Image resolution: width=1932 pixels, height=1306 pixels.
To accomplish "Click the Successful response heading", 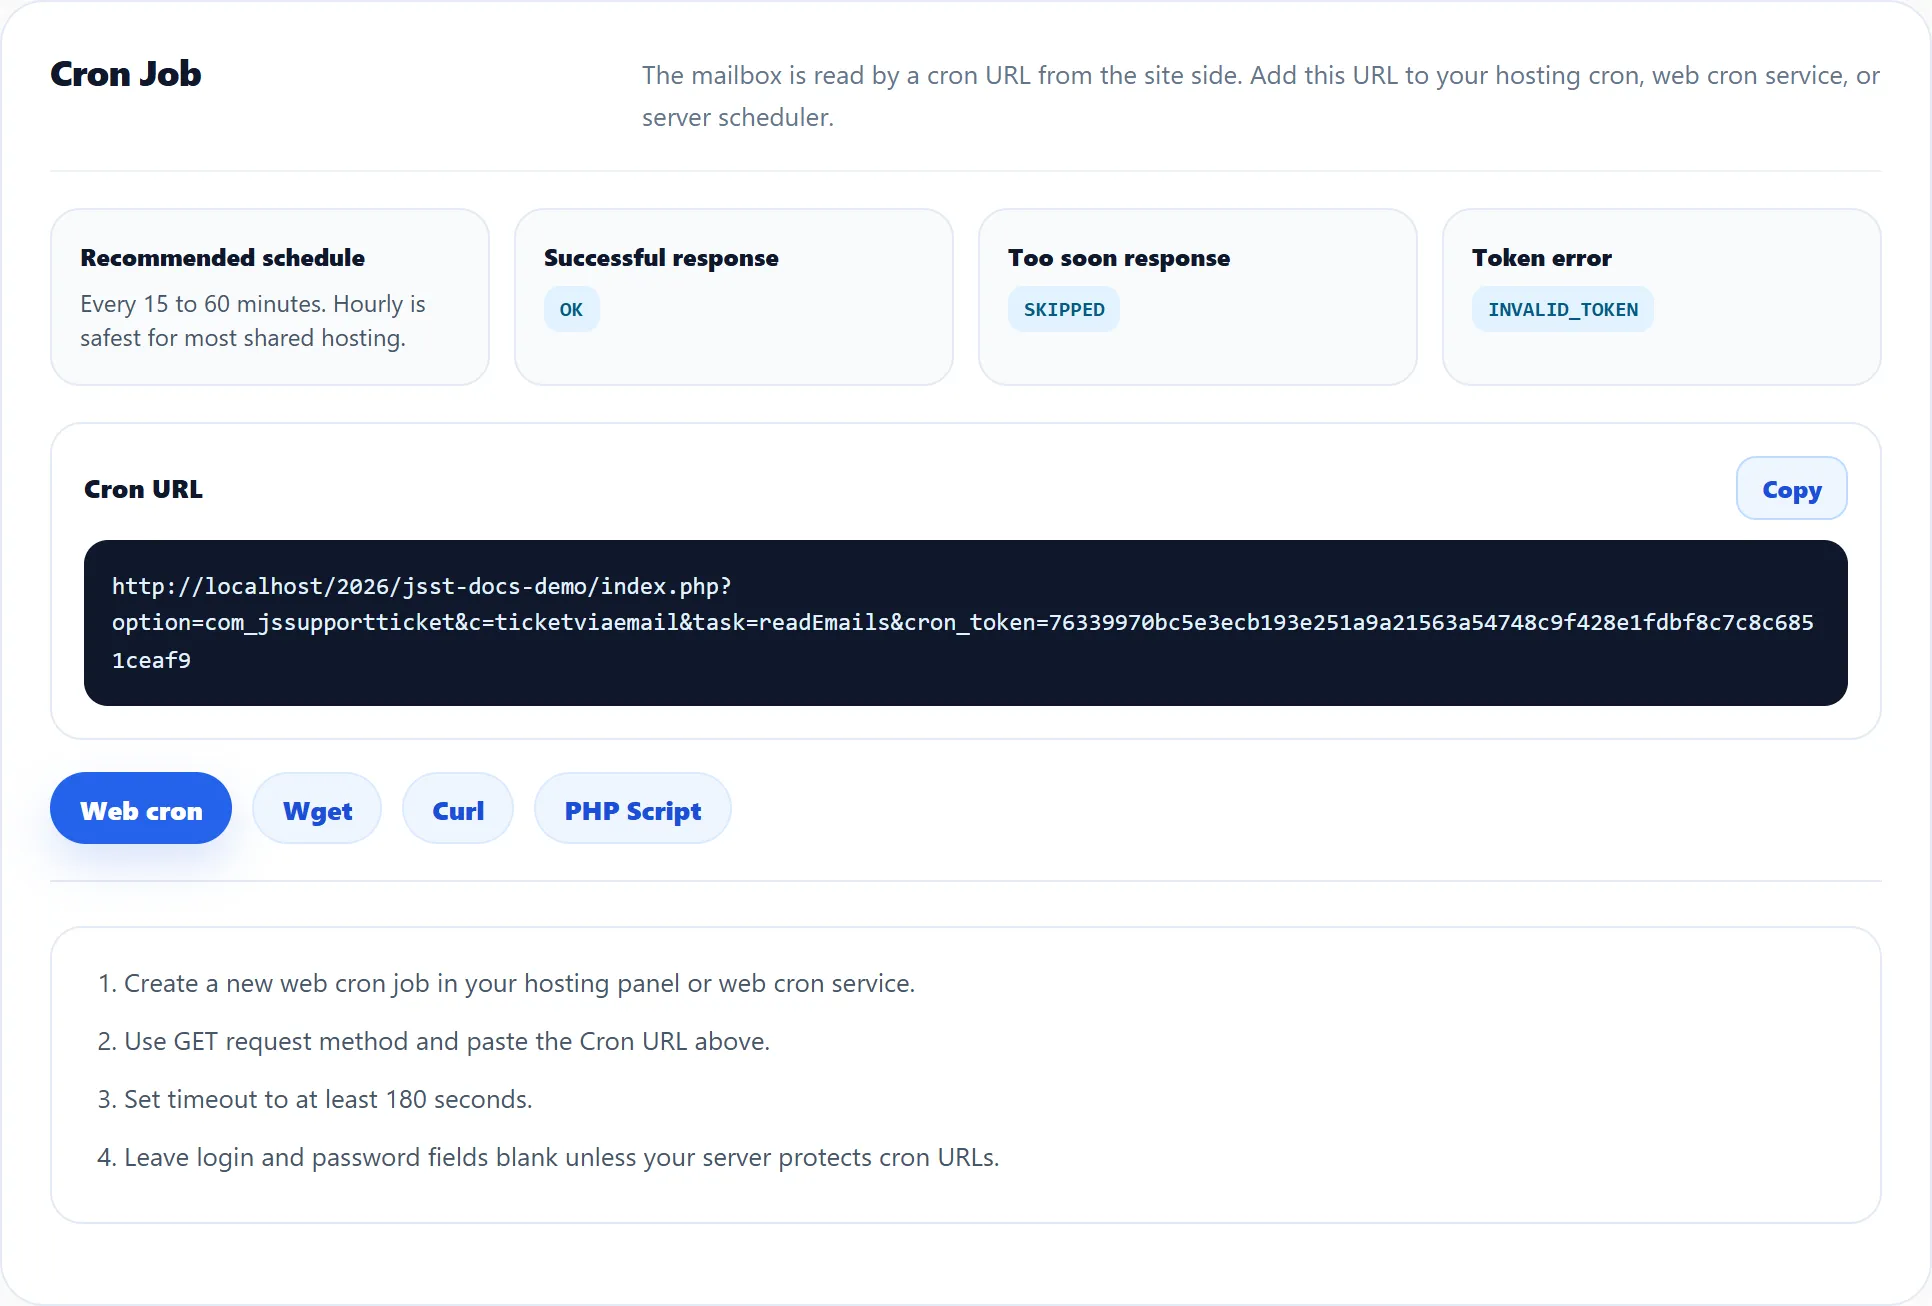I will (661, 258).
